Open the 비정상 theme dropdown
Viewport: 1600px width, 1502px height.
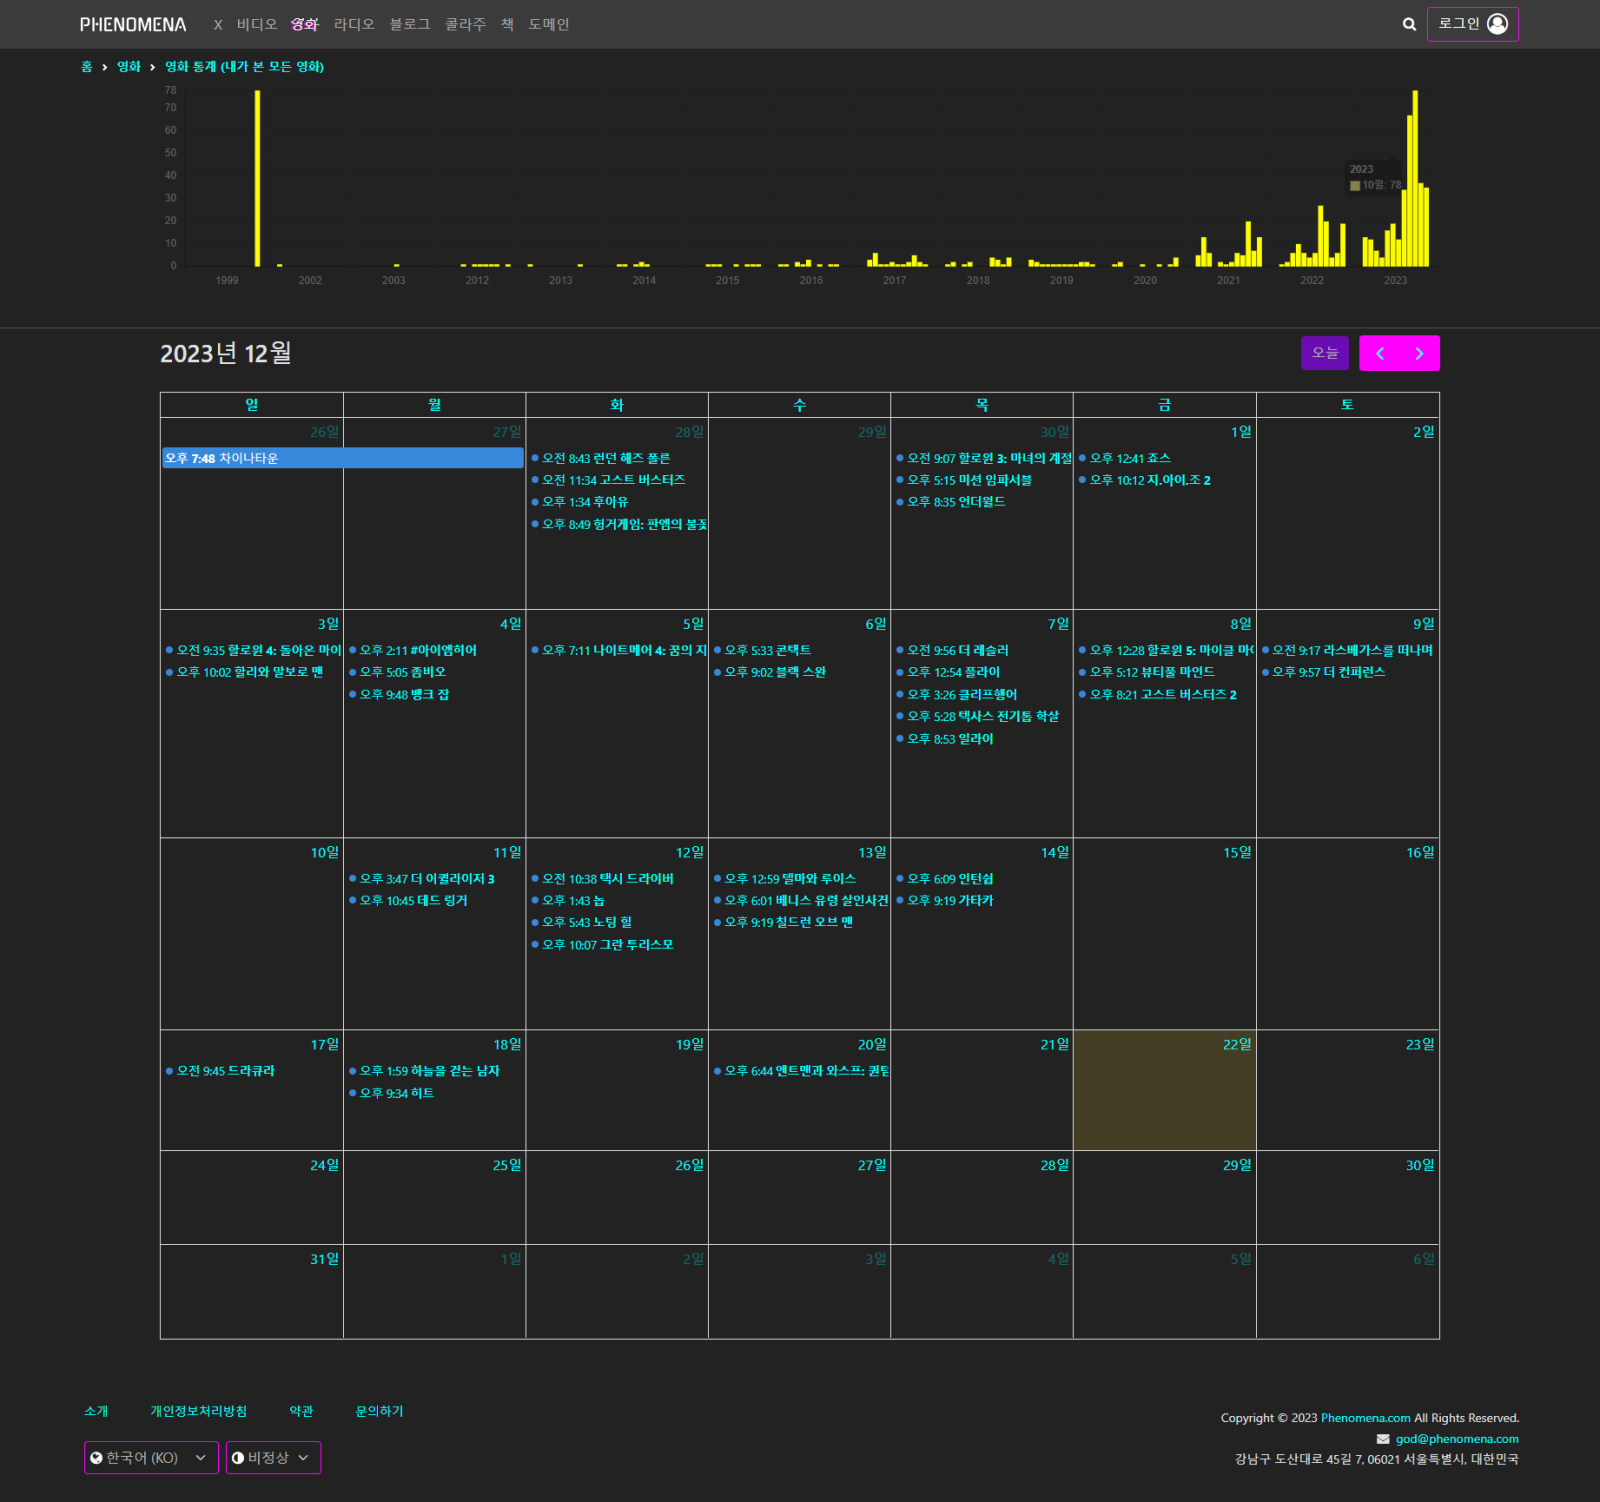pos(273,1458)
